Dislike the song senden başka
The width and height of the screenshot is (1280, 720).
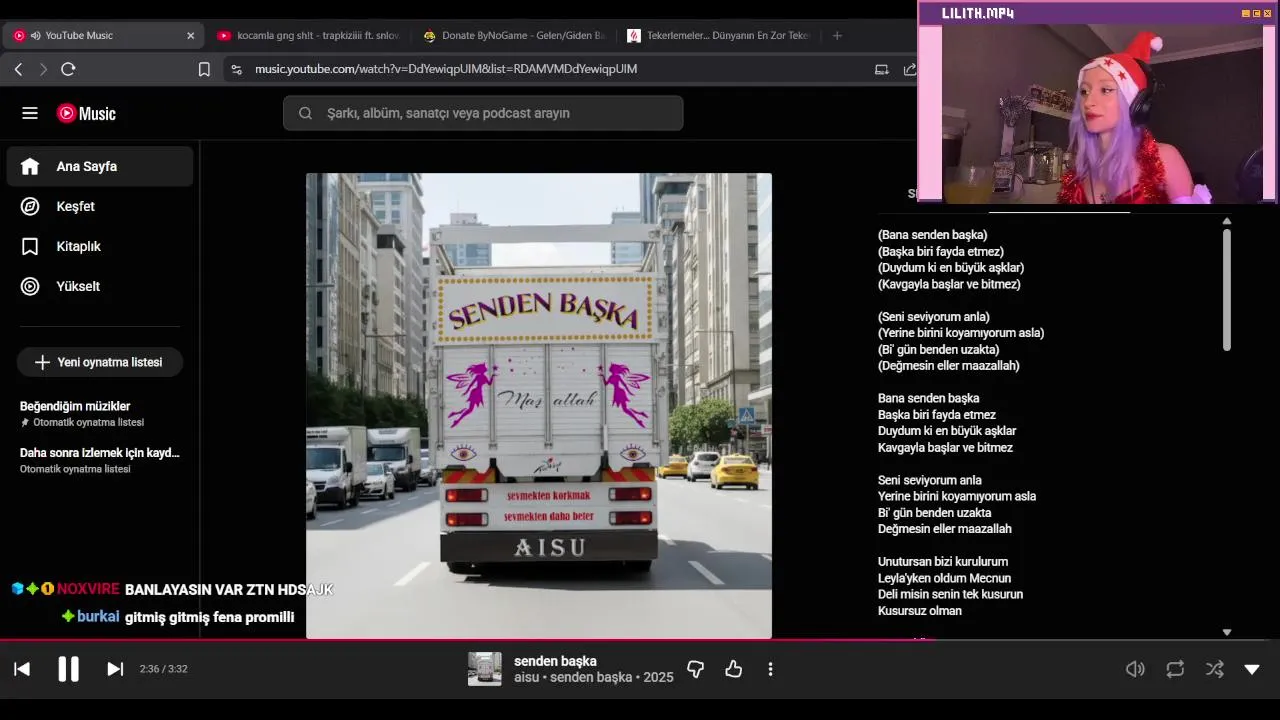point(696,669)
